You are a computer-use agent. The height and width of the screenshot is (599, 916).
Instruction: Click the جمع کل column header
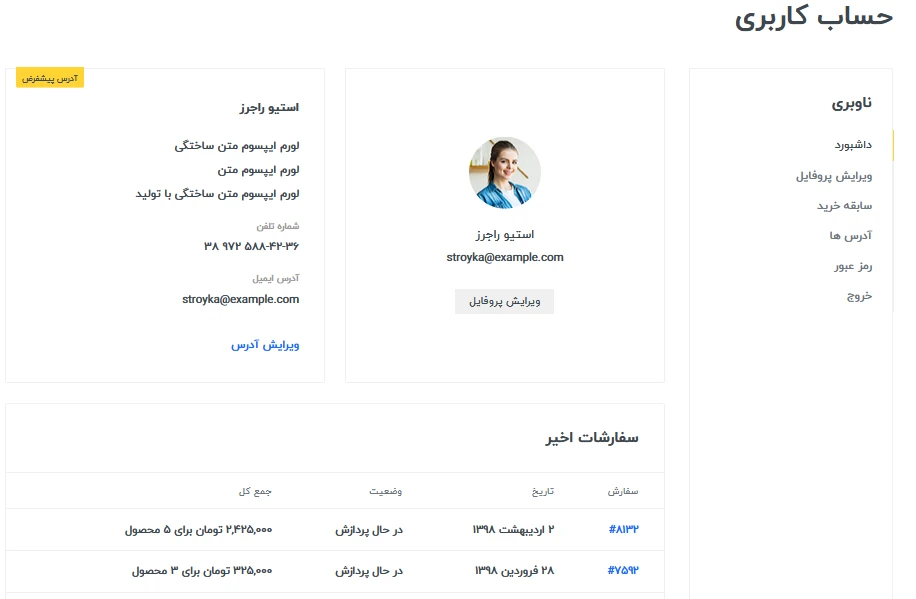point(255,491)
